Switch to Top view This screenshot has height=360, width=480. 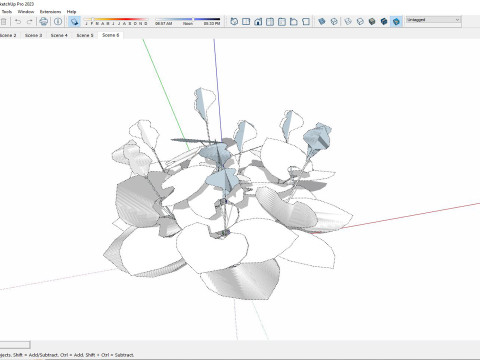click(246, 22)
